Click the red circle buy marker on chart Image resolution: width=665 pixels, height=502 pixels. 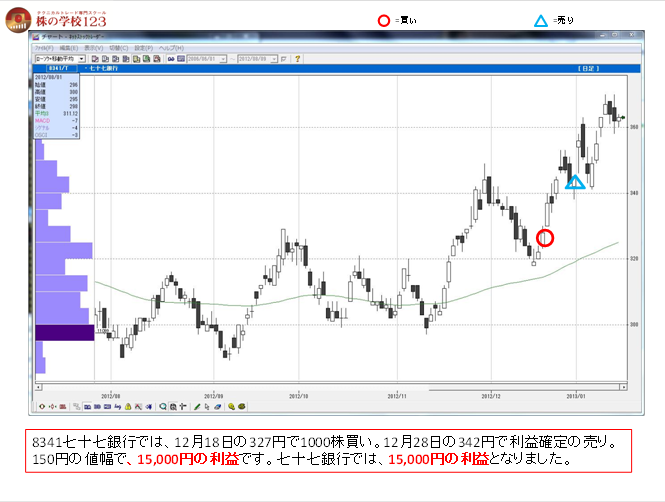[545, 237]
